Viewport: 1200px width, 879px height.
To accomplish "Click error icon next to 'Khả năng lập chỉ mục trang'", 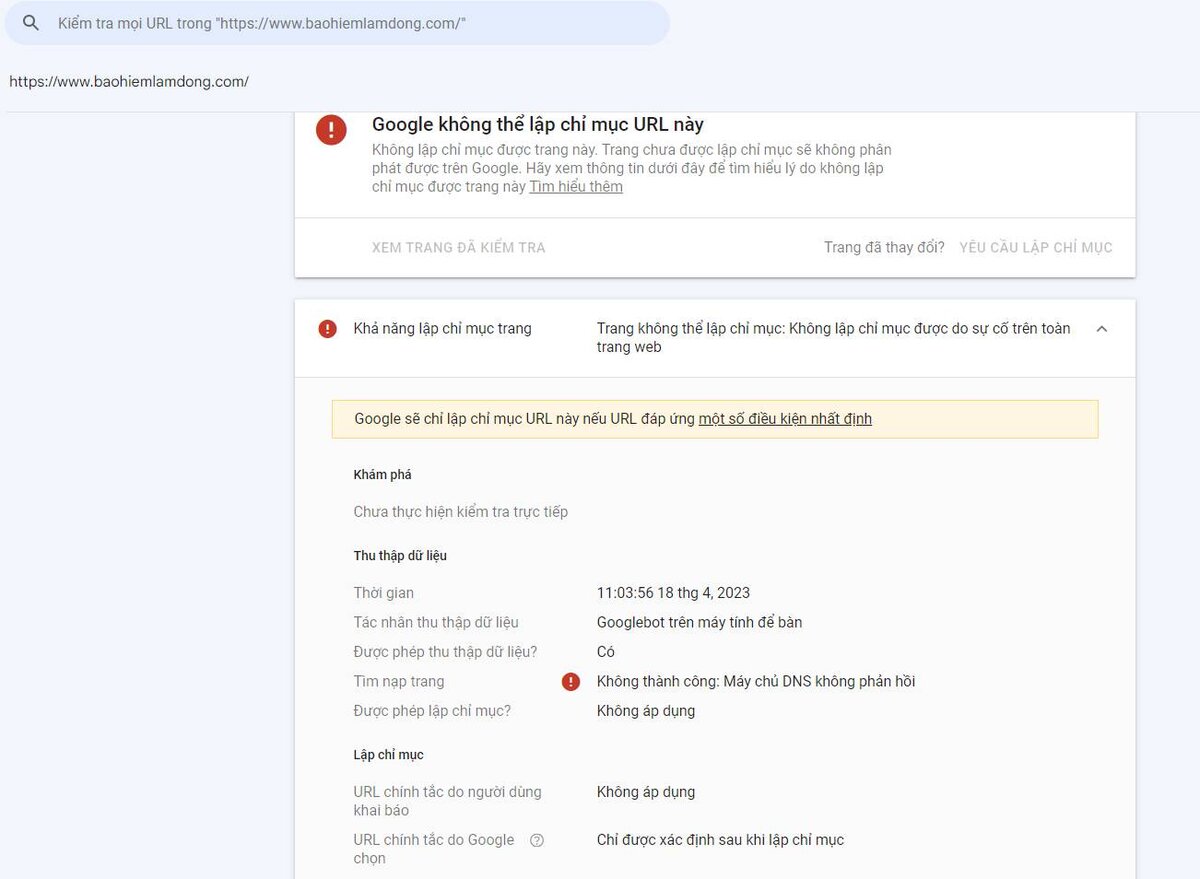I will tap(327, 328).
